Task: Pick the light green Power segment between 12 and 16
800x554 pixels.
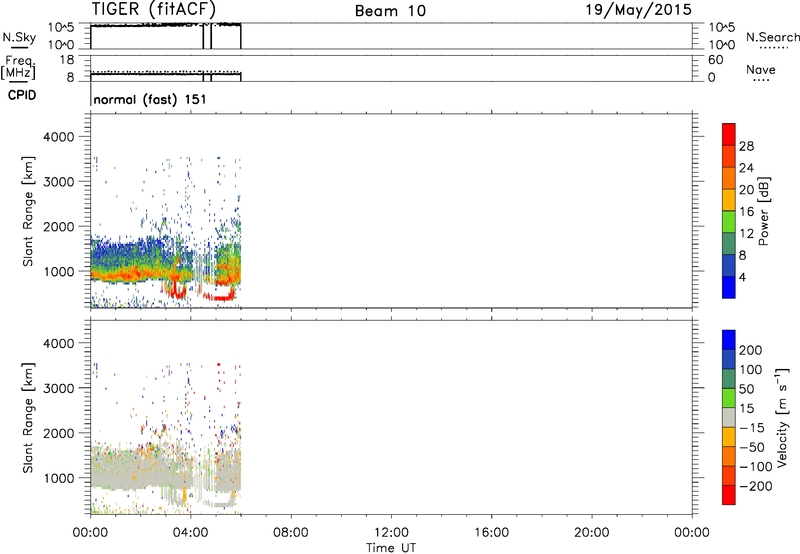Action: point(729,222)
